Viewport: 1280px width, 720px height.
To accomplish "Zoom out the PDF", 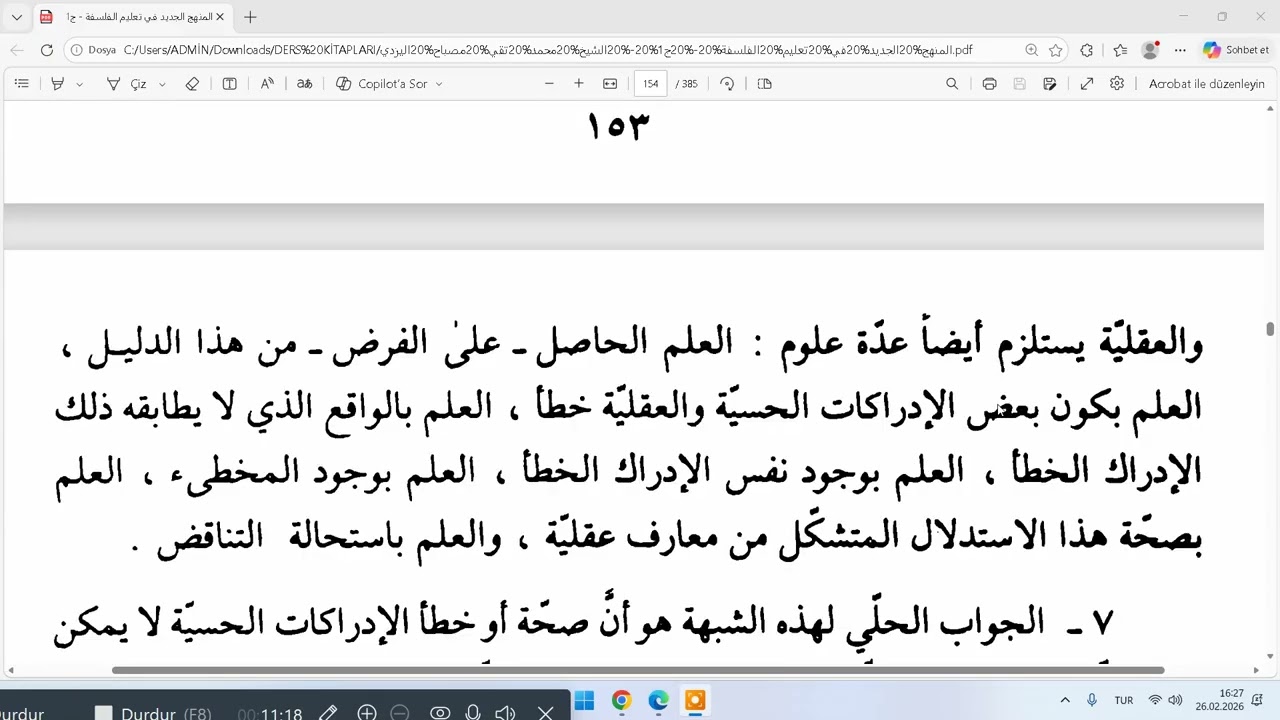I will [x=549, y=84].
